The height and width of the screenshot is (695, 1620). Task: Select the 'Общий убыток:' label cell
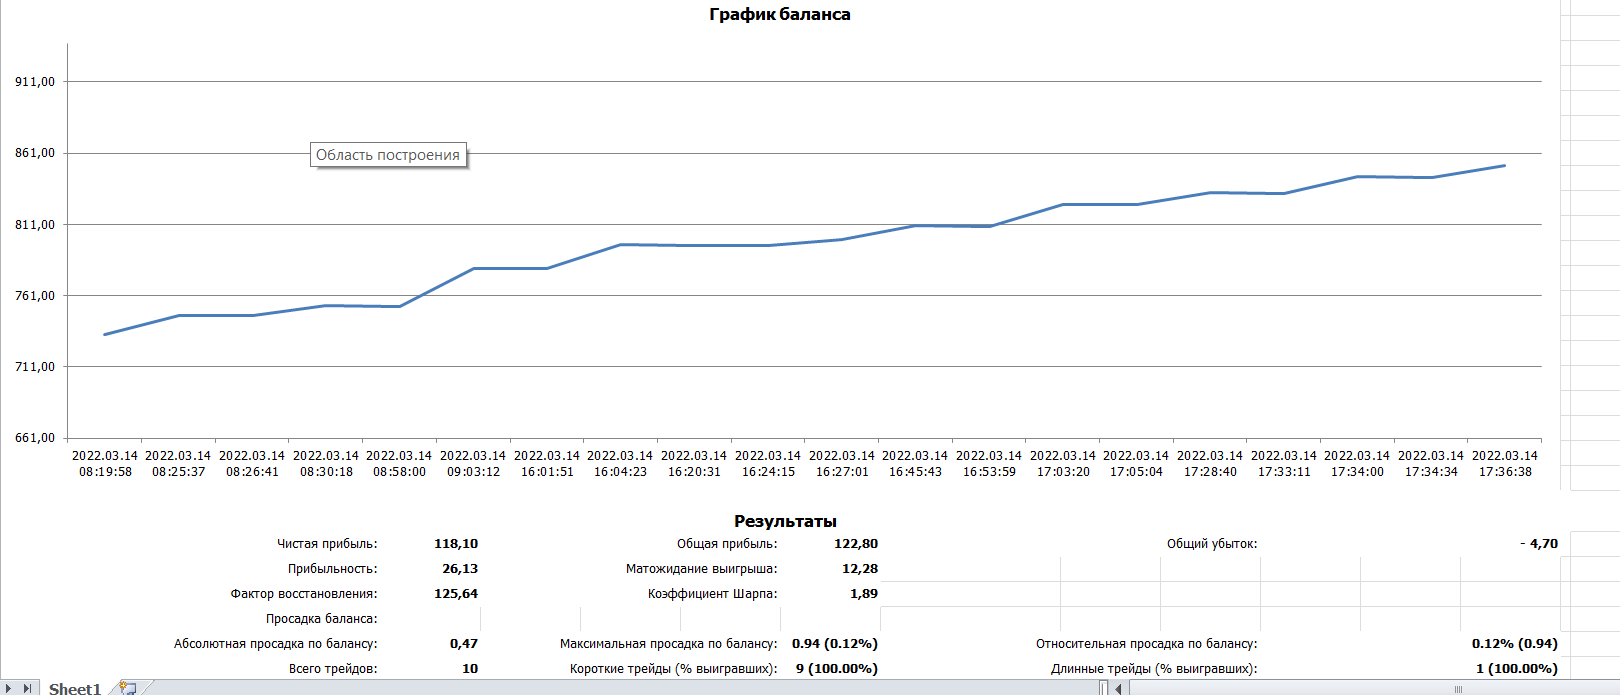point(1212,544)
